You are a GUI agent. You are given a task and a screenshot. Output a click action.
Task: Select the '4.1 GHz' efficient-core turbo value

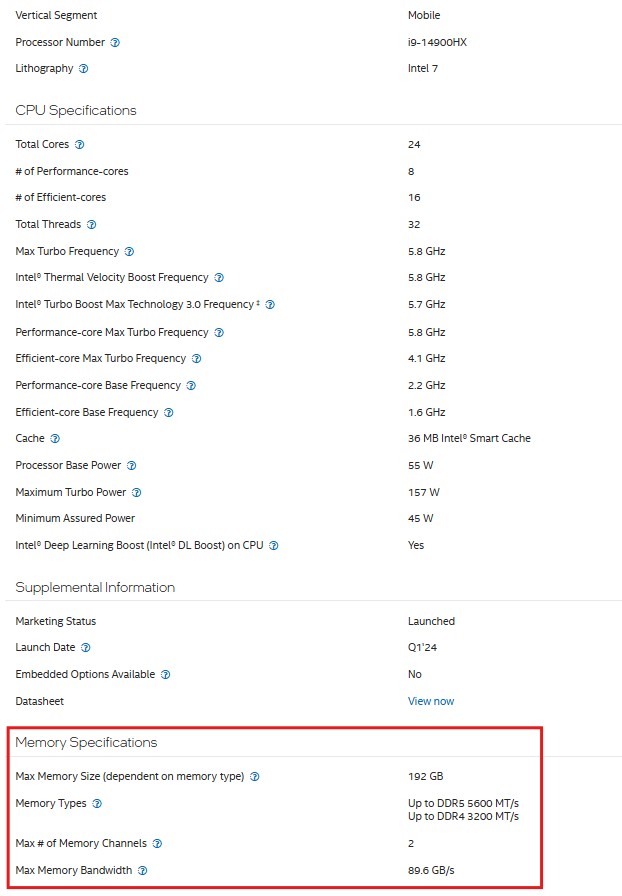coord(426,358)
